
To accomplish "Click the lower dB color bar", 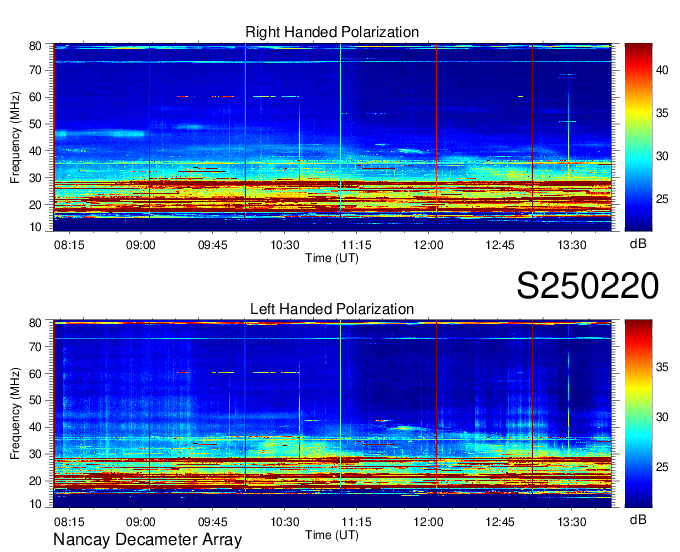I will click(638, 414).
